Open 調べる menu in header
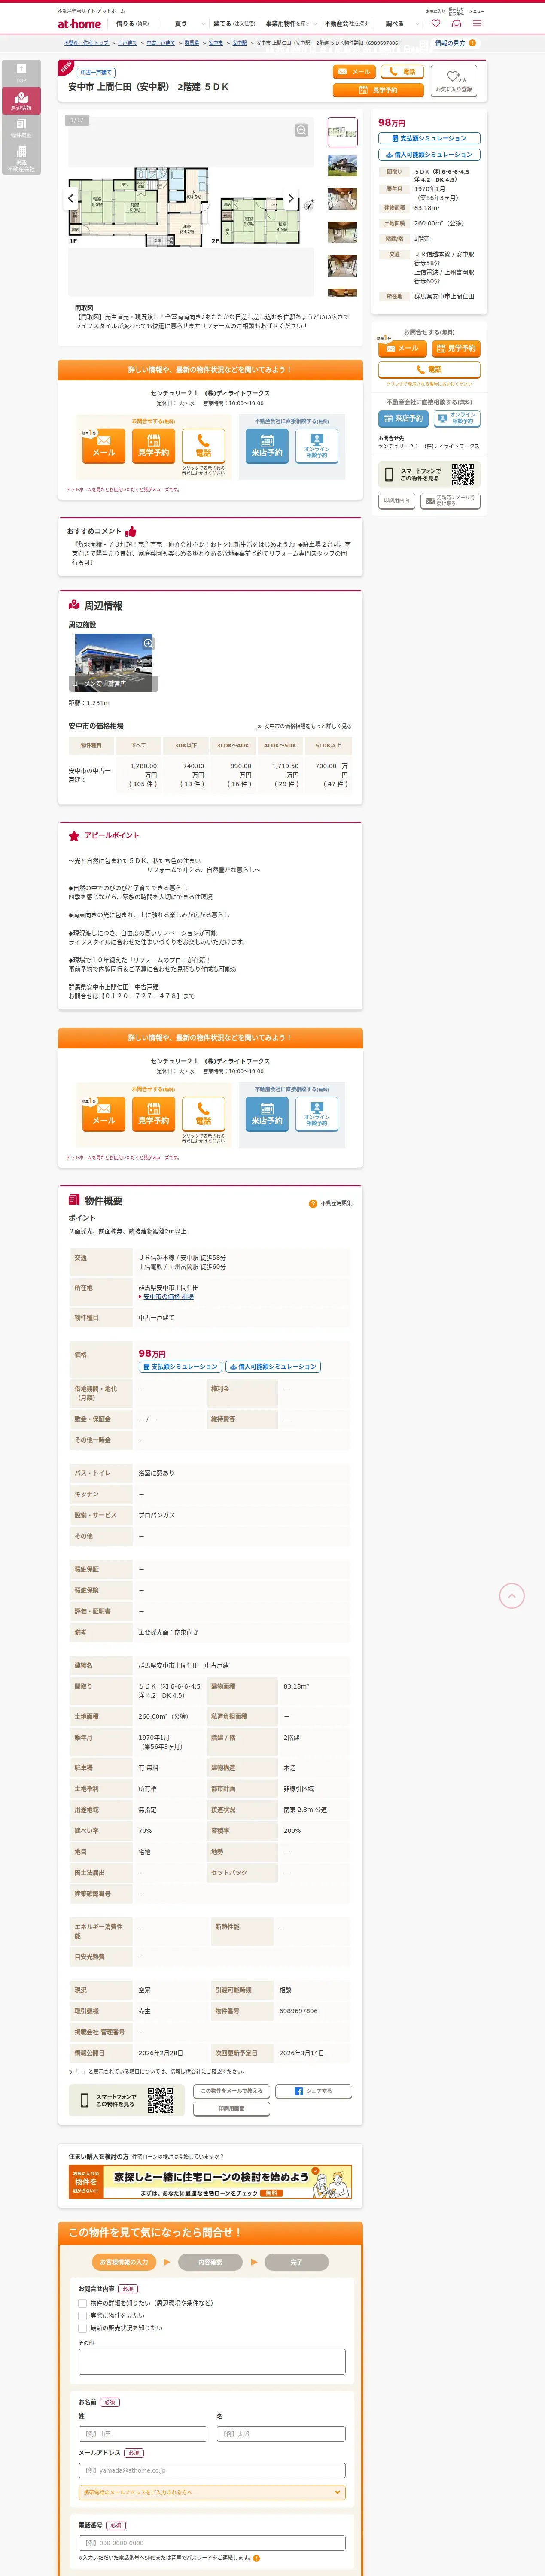545x2576 pixels. pos(395,23)
